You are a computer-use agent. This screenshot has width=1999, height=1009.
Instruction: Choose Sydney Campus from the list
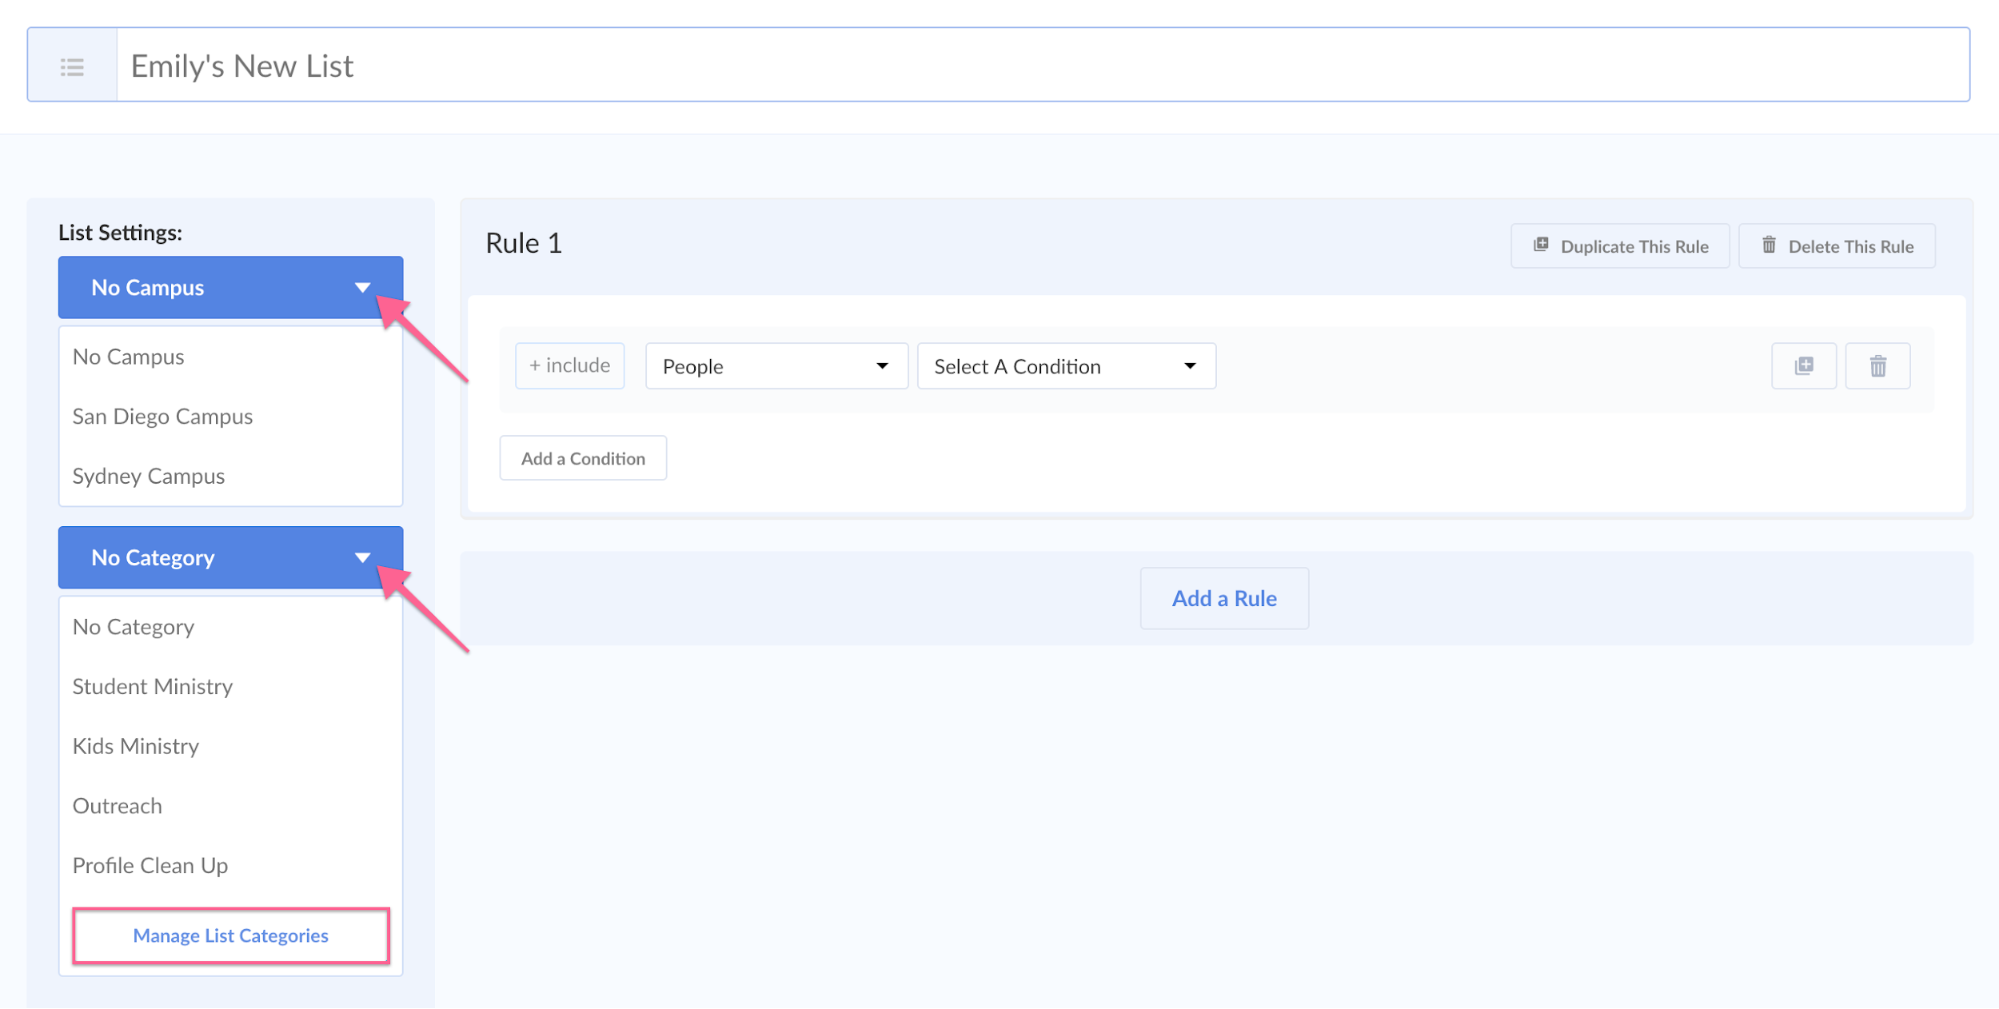tap(148, 477)
